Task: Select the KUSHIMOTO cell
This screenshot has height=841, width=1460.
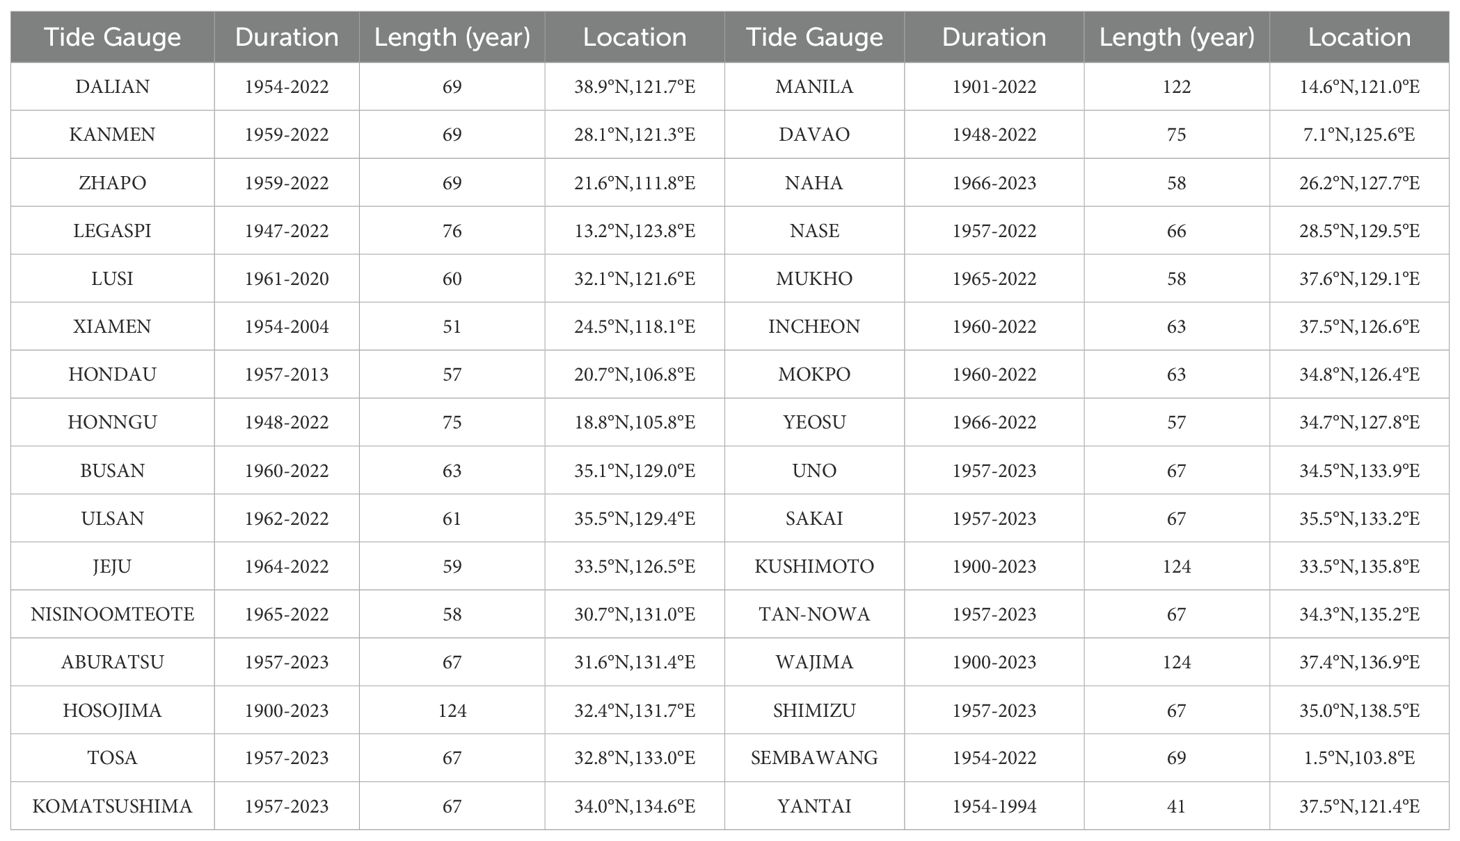Action: [x=814, y=567]
